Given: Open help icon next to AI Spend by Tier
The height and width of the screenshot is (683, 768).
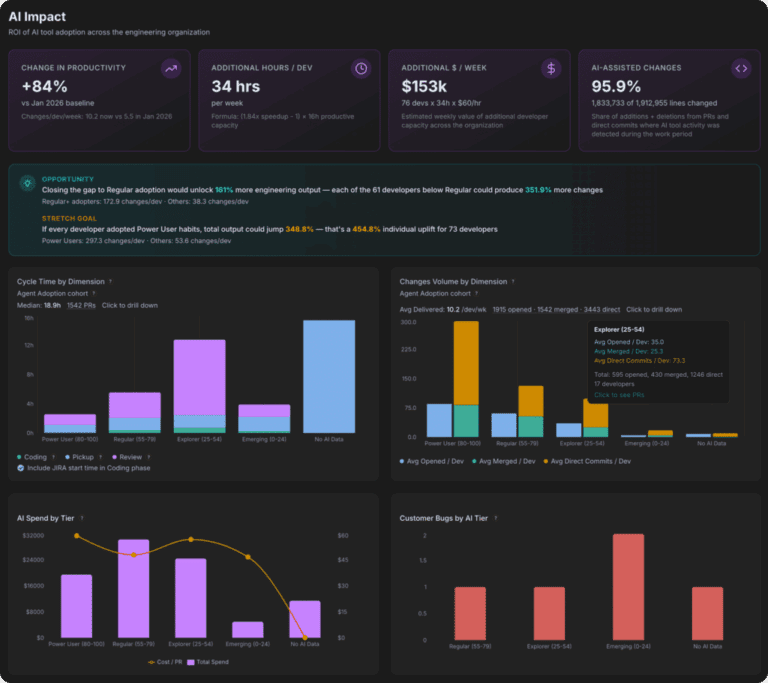Looking at the screenshot, I should (82, 518).
